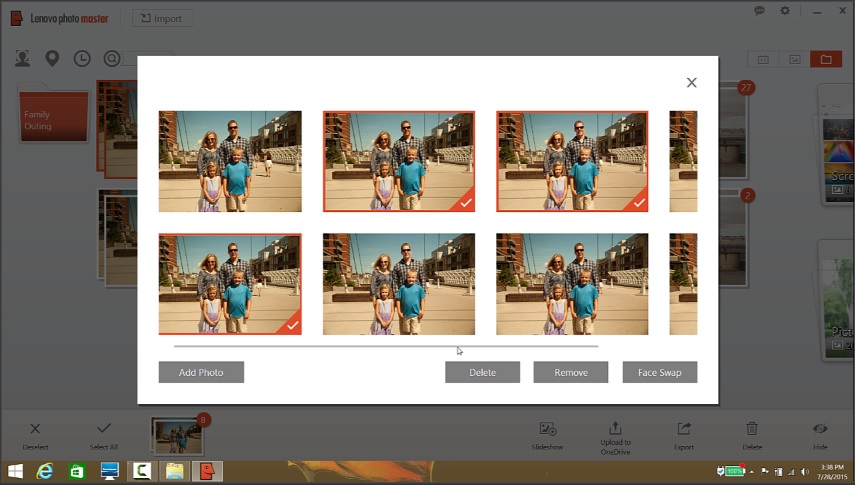Switch to the image view mode
The width and height of the screenshot is (855, 485).
(794, 59)
